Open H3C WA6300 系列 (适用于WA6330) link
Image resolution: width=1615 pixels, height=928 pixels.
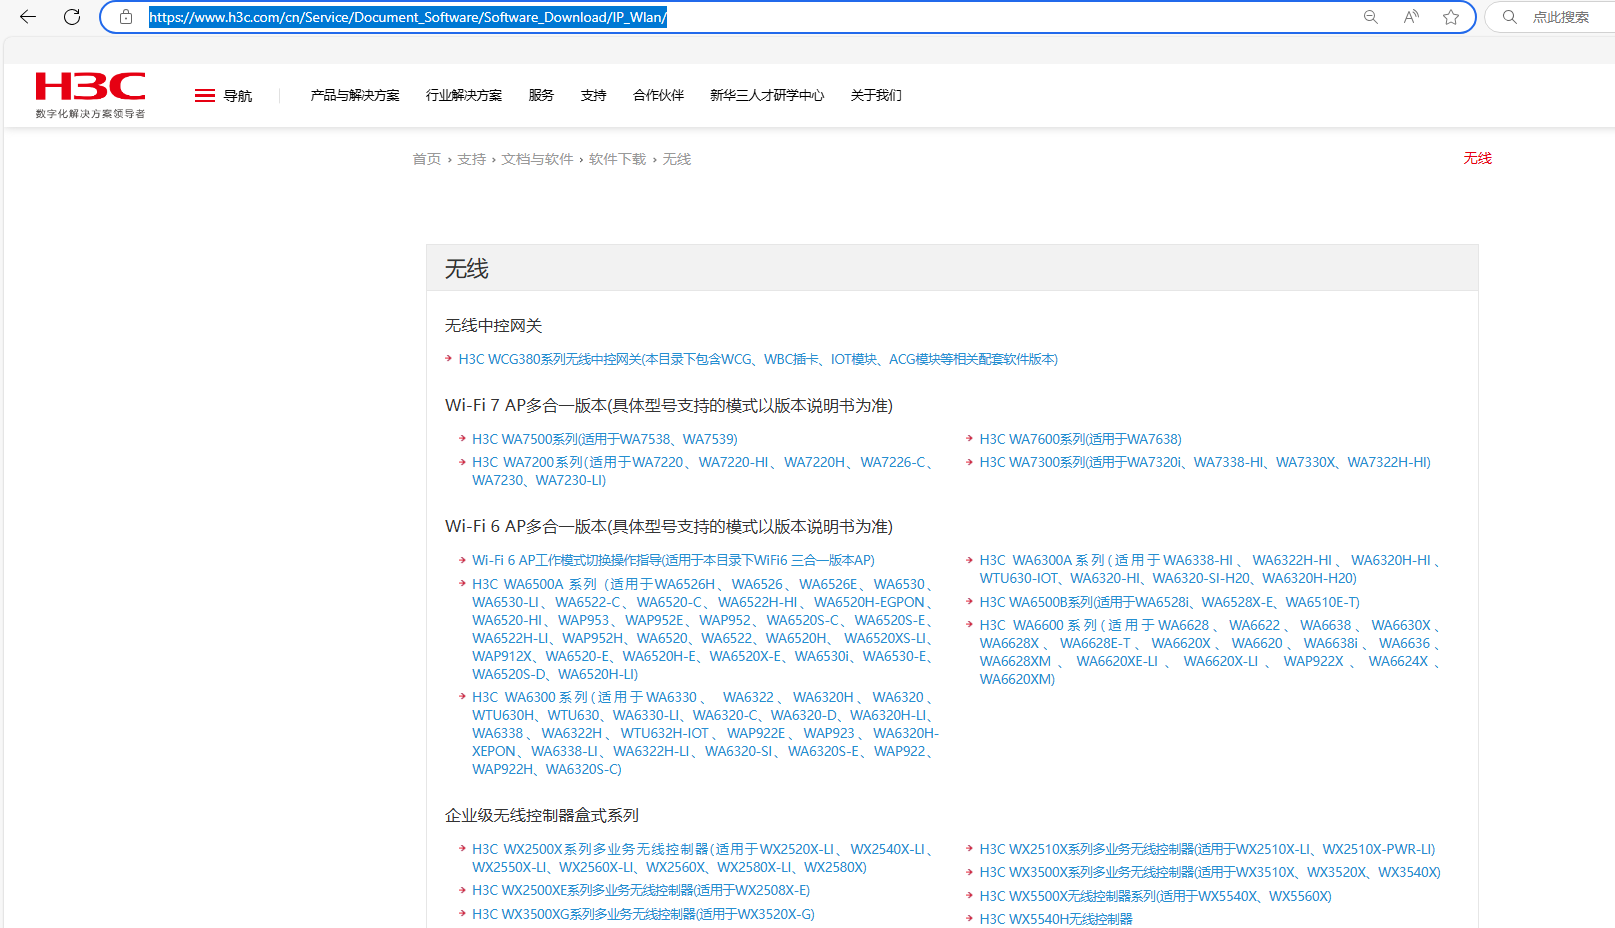[x=705, y=733]
